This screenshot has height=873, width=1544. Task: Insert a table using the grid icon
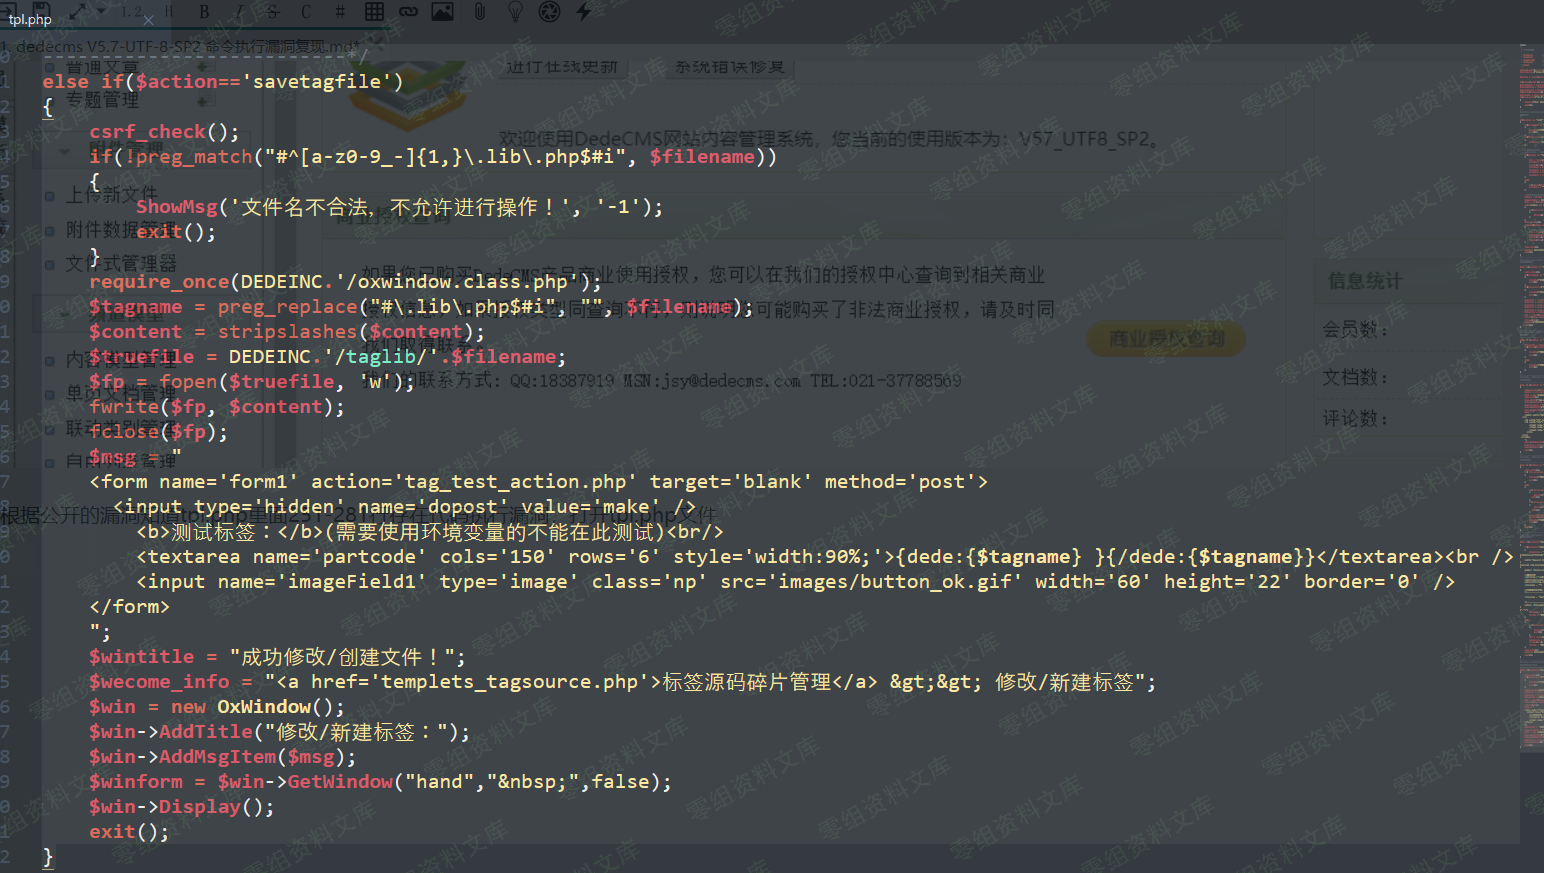coord(374,11)
